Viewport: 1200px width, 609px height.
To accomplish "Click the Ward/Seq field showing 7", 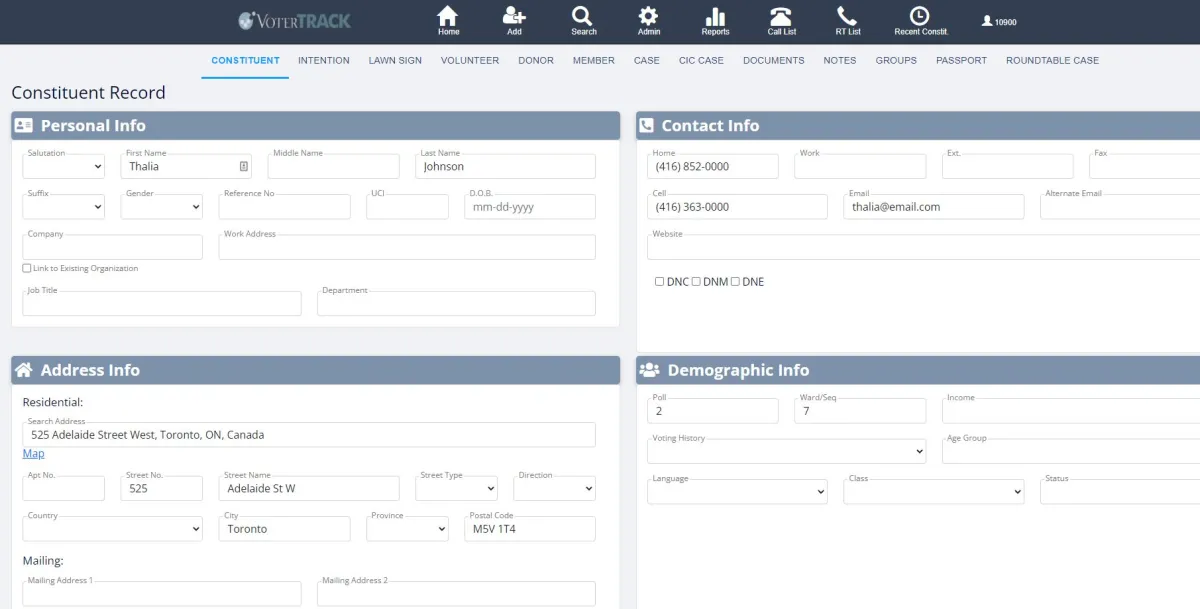I will 861,411.
